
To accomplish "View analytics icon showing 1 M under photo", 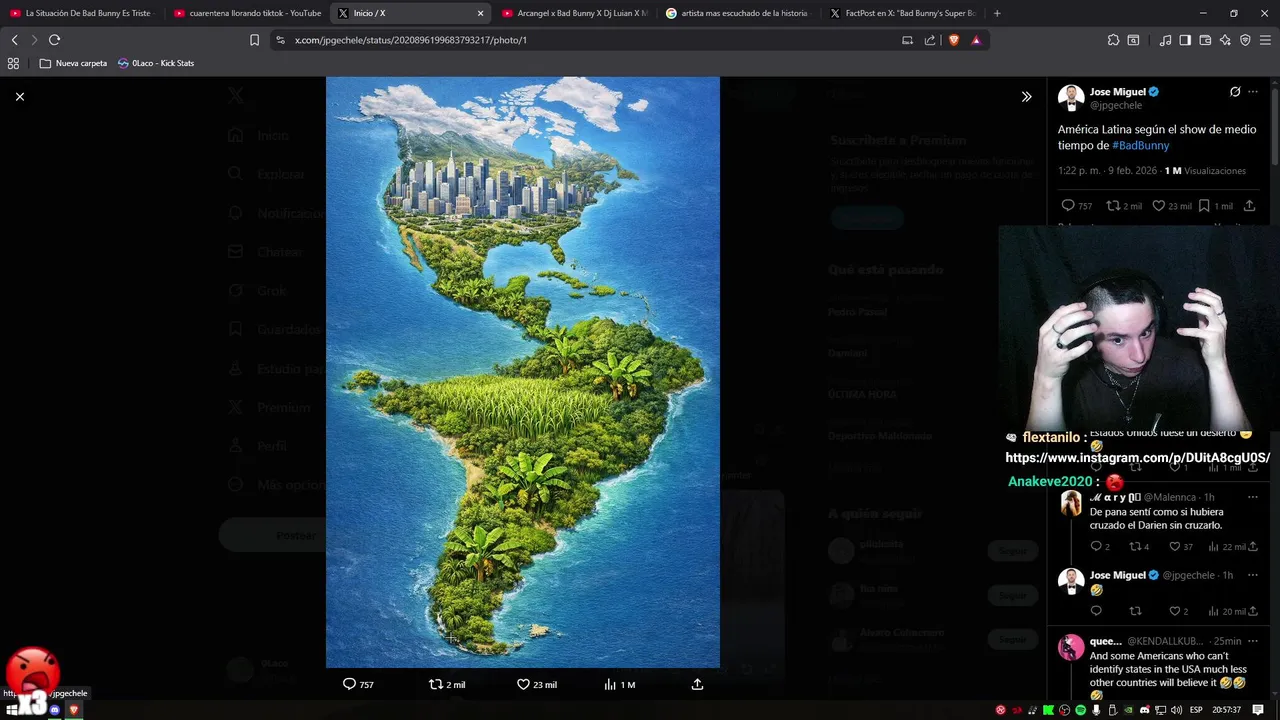I will (610, 684).
